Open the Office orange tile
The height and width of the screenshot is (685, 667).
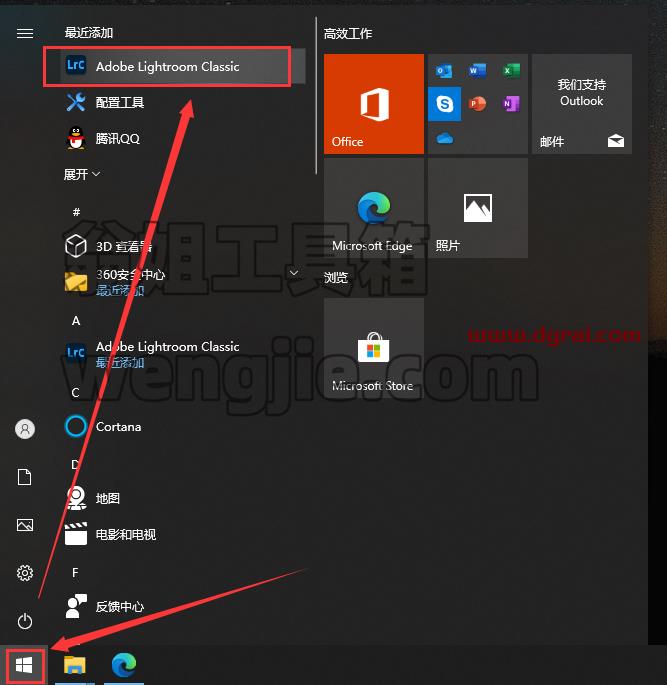click(374, 104)
